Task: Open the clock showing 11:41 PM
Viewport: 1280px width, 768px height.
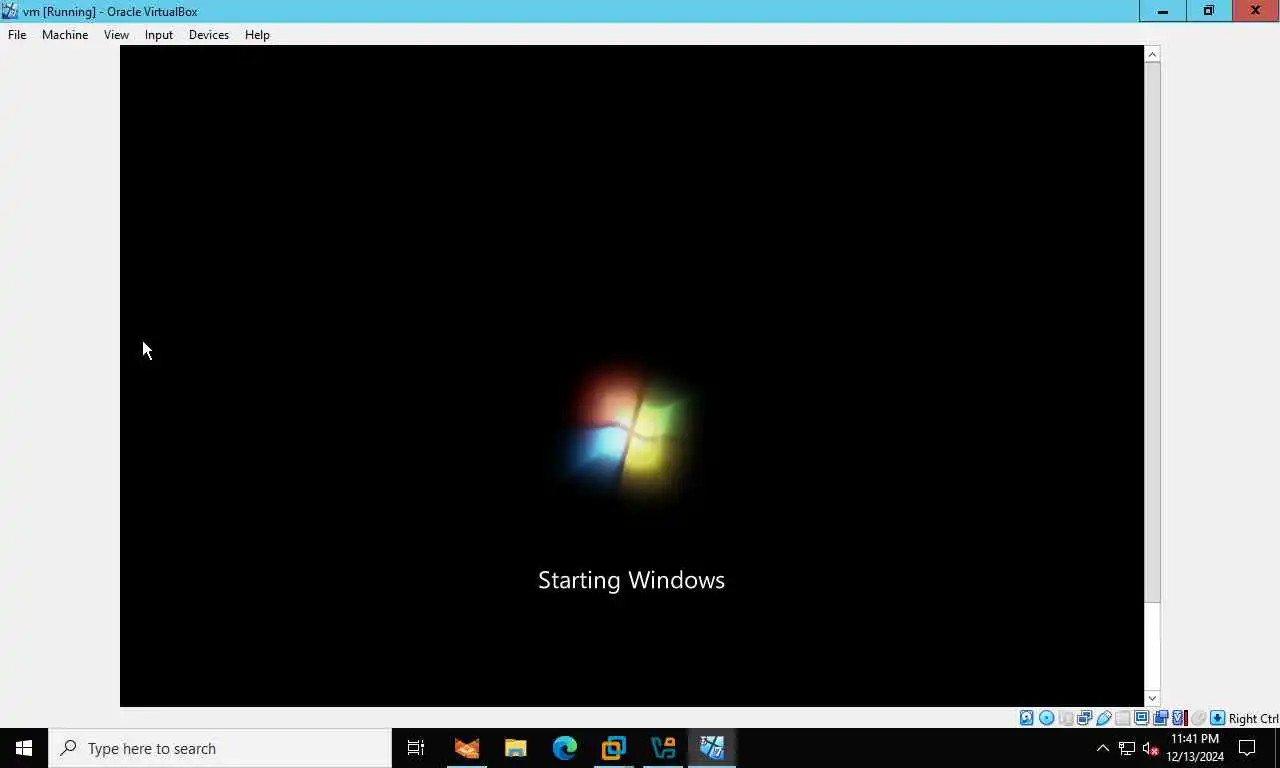Action: (1195, 748)
